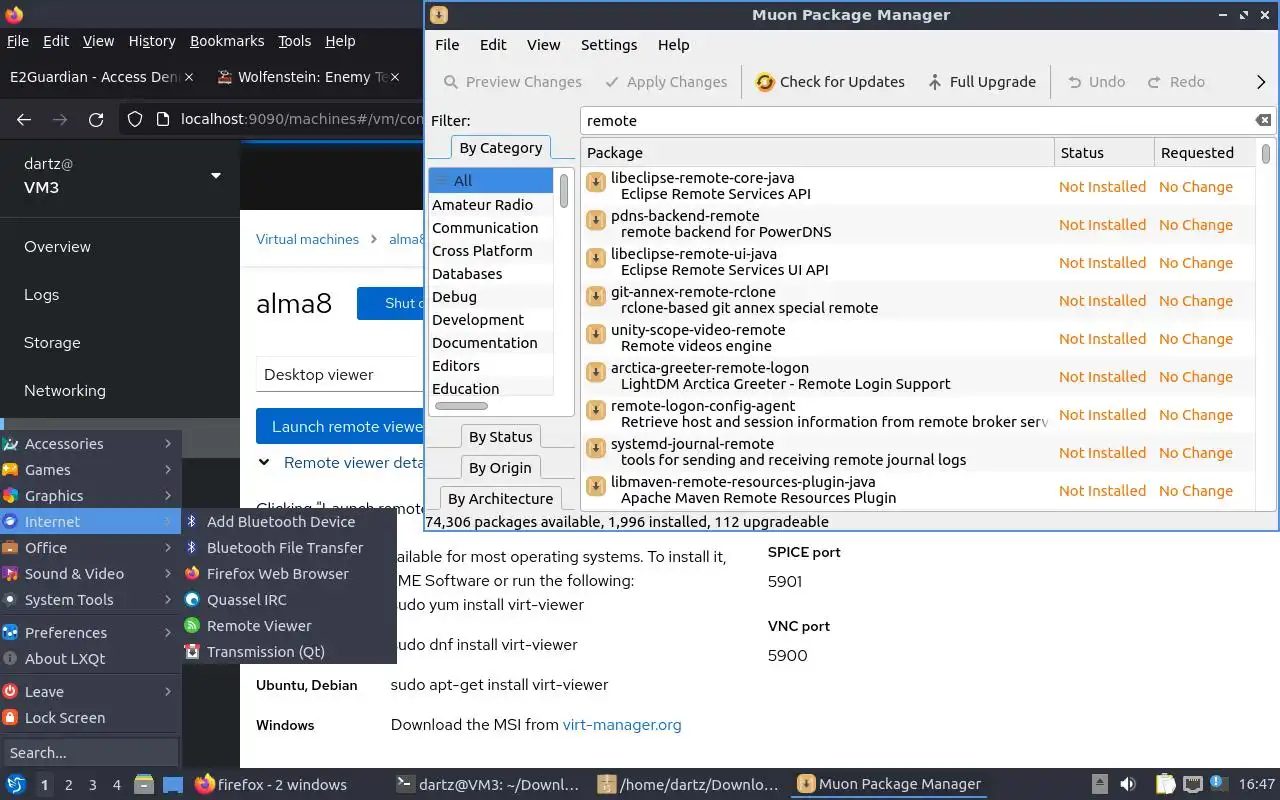Switch to the By Origin filter tab
Screen dimensions: 1280x800
point(500,468)
